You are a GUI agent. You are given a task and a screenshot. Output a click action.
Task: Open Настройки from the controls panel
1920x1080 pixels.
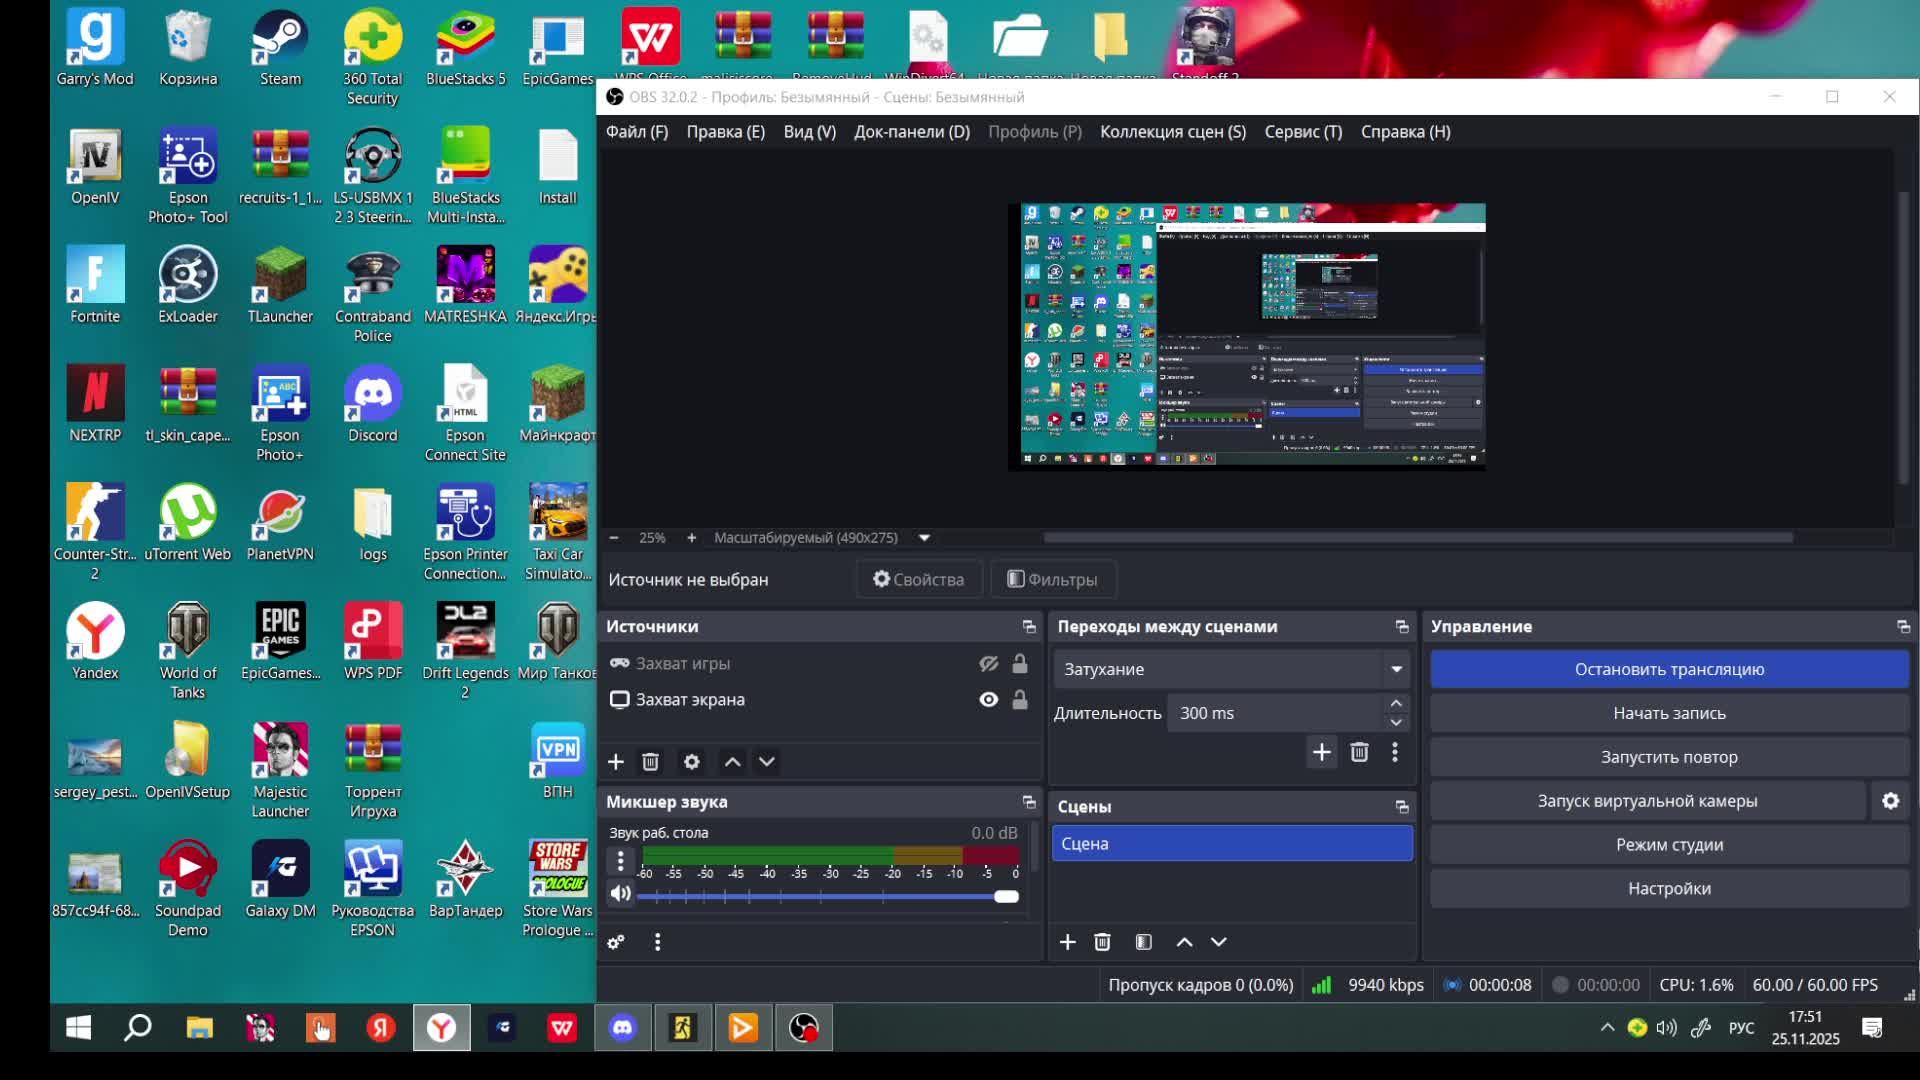(x=1668, y=888)
